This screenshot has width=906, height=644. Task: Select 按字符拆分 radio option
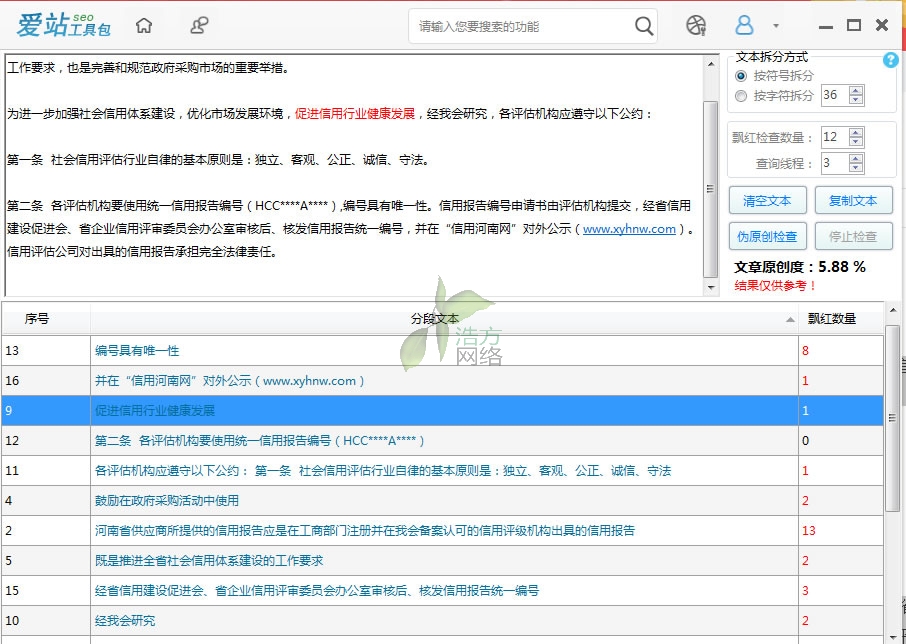[741, 96]
